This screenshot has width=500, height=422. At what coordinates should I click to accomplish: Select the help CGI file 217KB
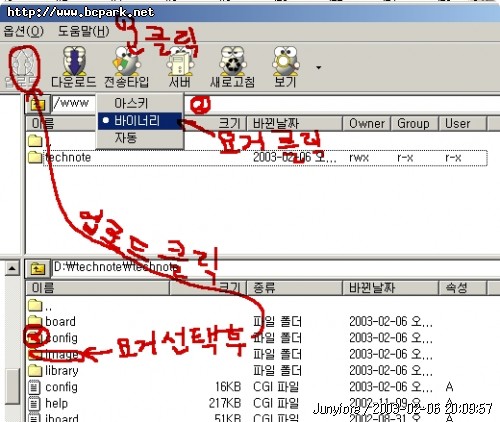[48, 403]
